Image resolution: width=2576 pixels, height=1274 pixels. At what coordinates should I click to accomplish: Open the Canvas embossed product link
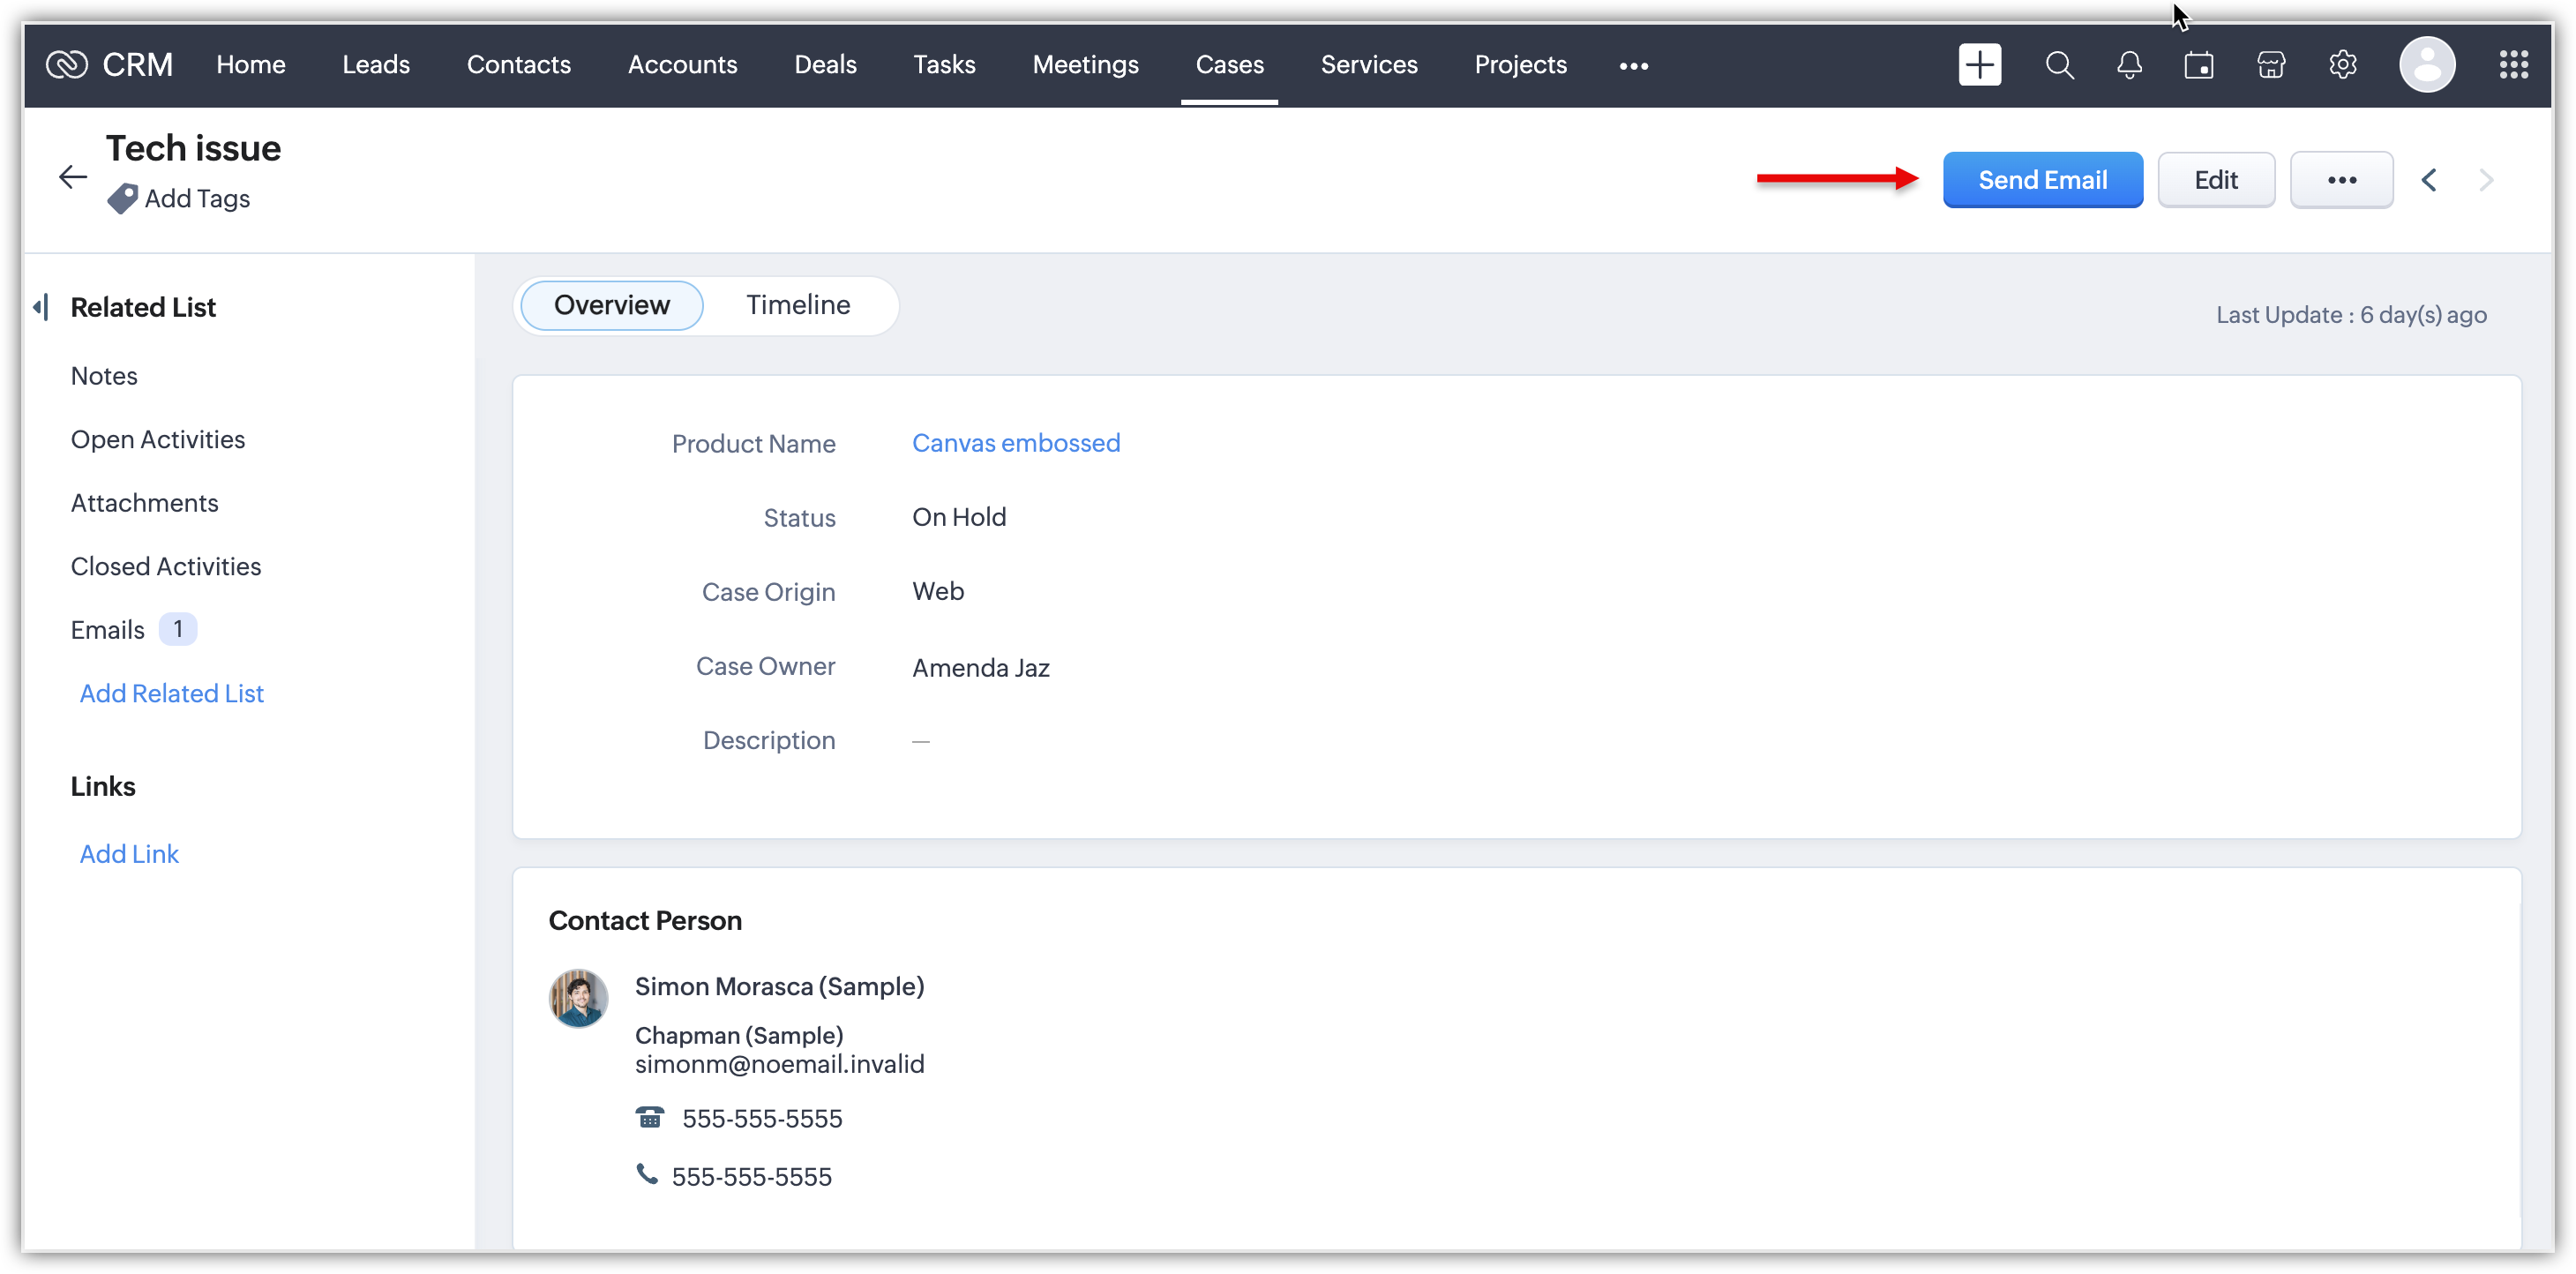pyautogui.click(x=1015, y=443)
